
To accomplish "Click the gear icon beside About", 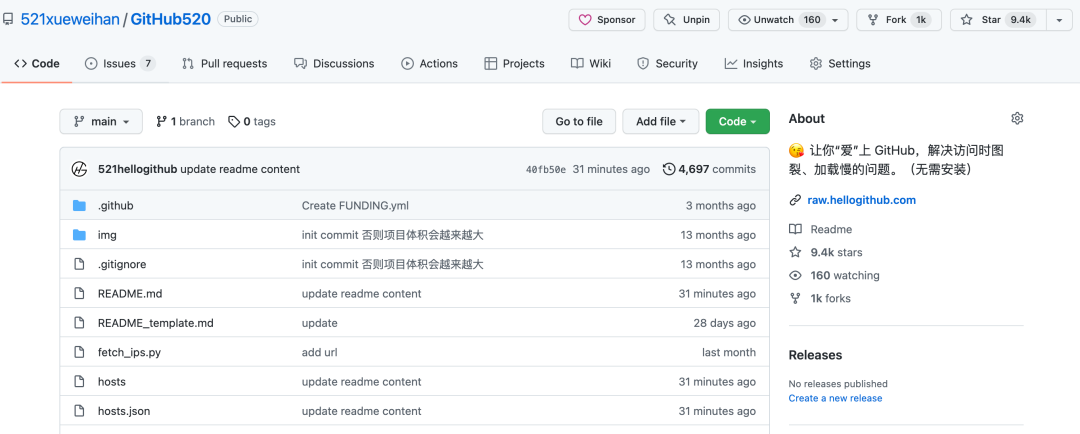I will [x=1017, y=118].
